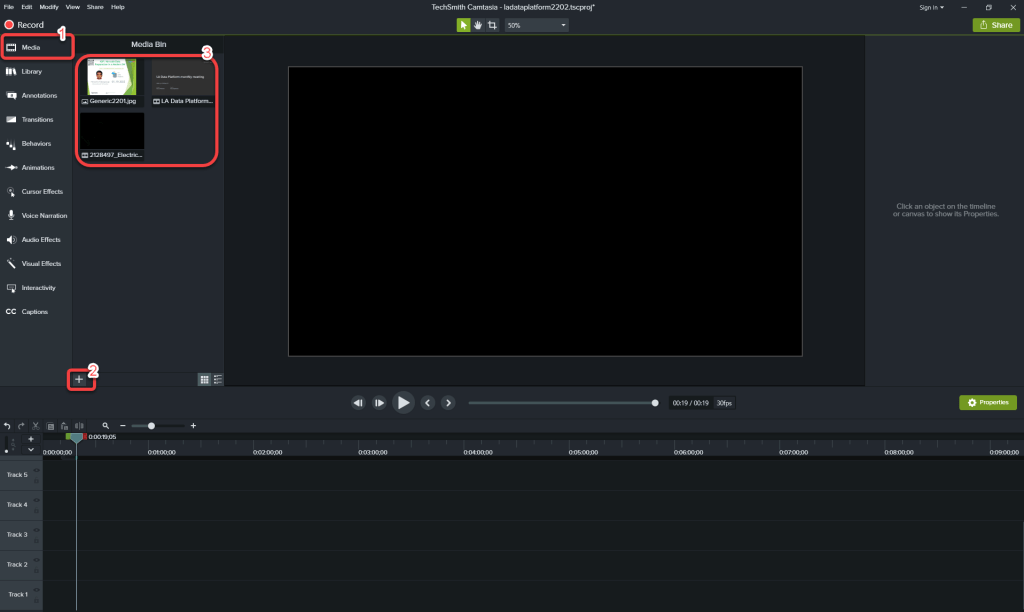Toggle the lock on Track 3

37,540
